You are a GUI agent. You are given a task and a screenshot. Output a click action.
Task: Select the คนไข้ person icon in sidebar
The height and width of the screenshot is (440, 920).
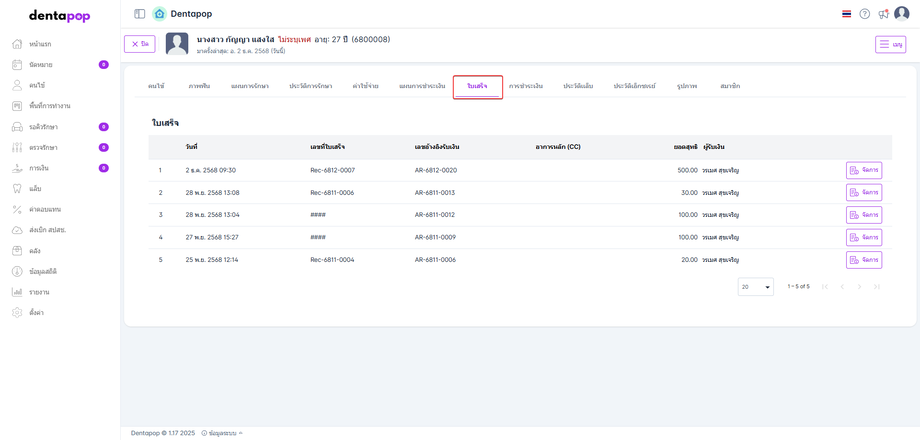(x=17, y=85)
